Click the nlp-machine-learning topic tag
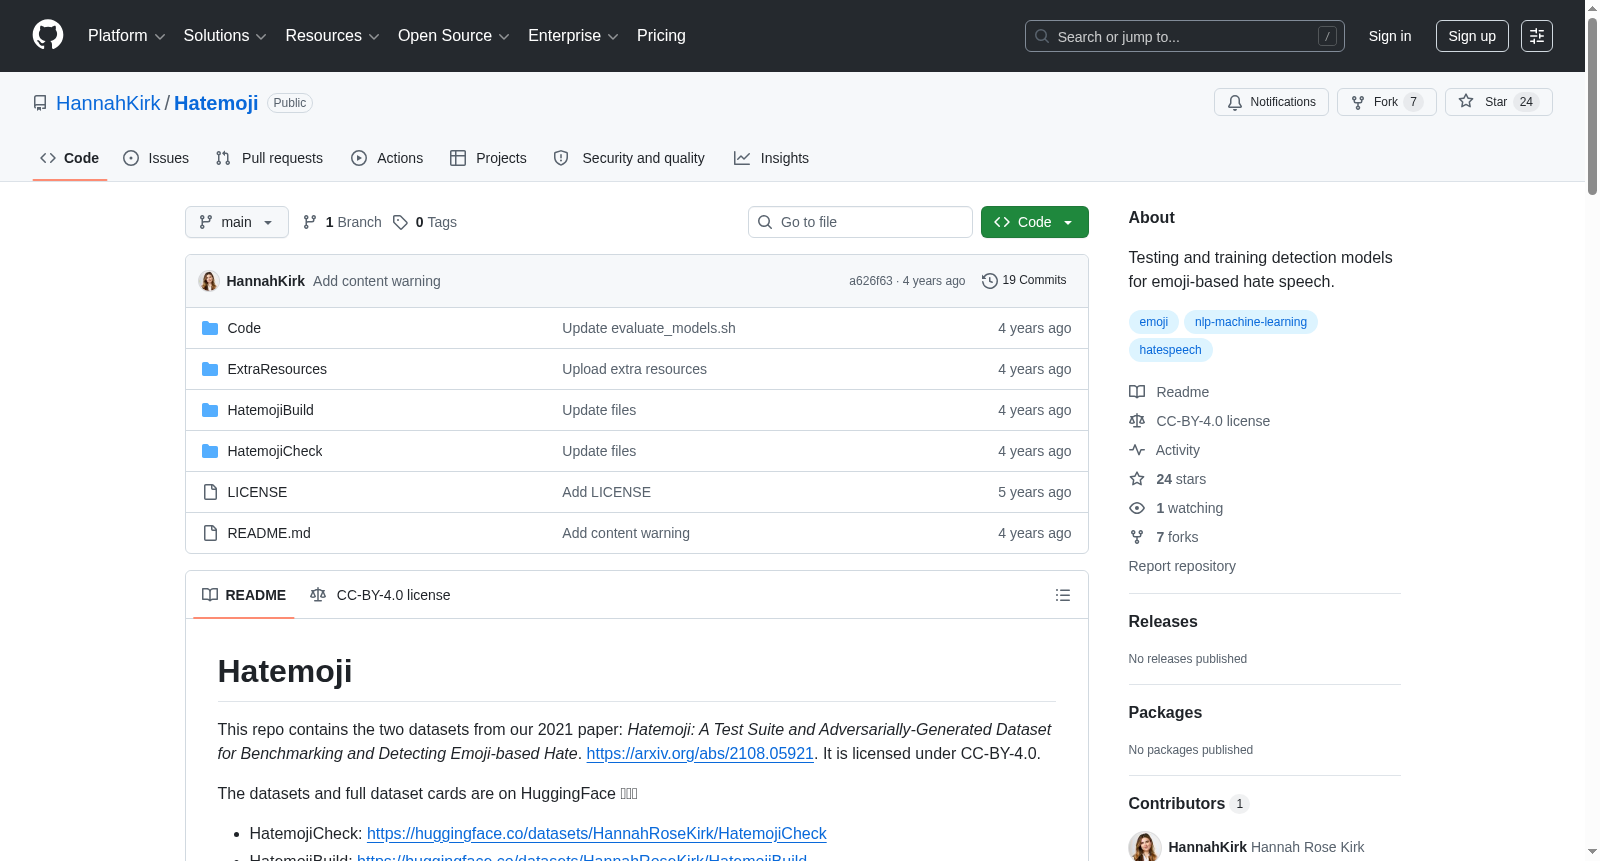 (1251, 322)
